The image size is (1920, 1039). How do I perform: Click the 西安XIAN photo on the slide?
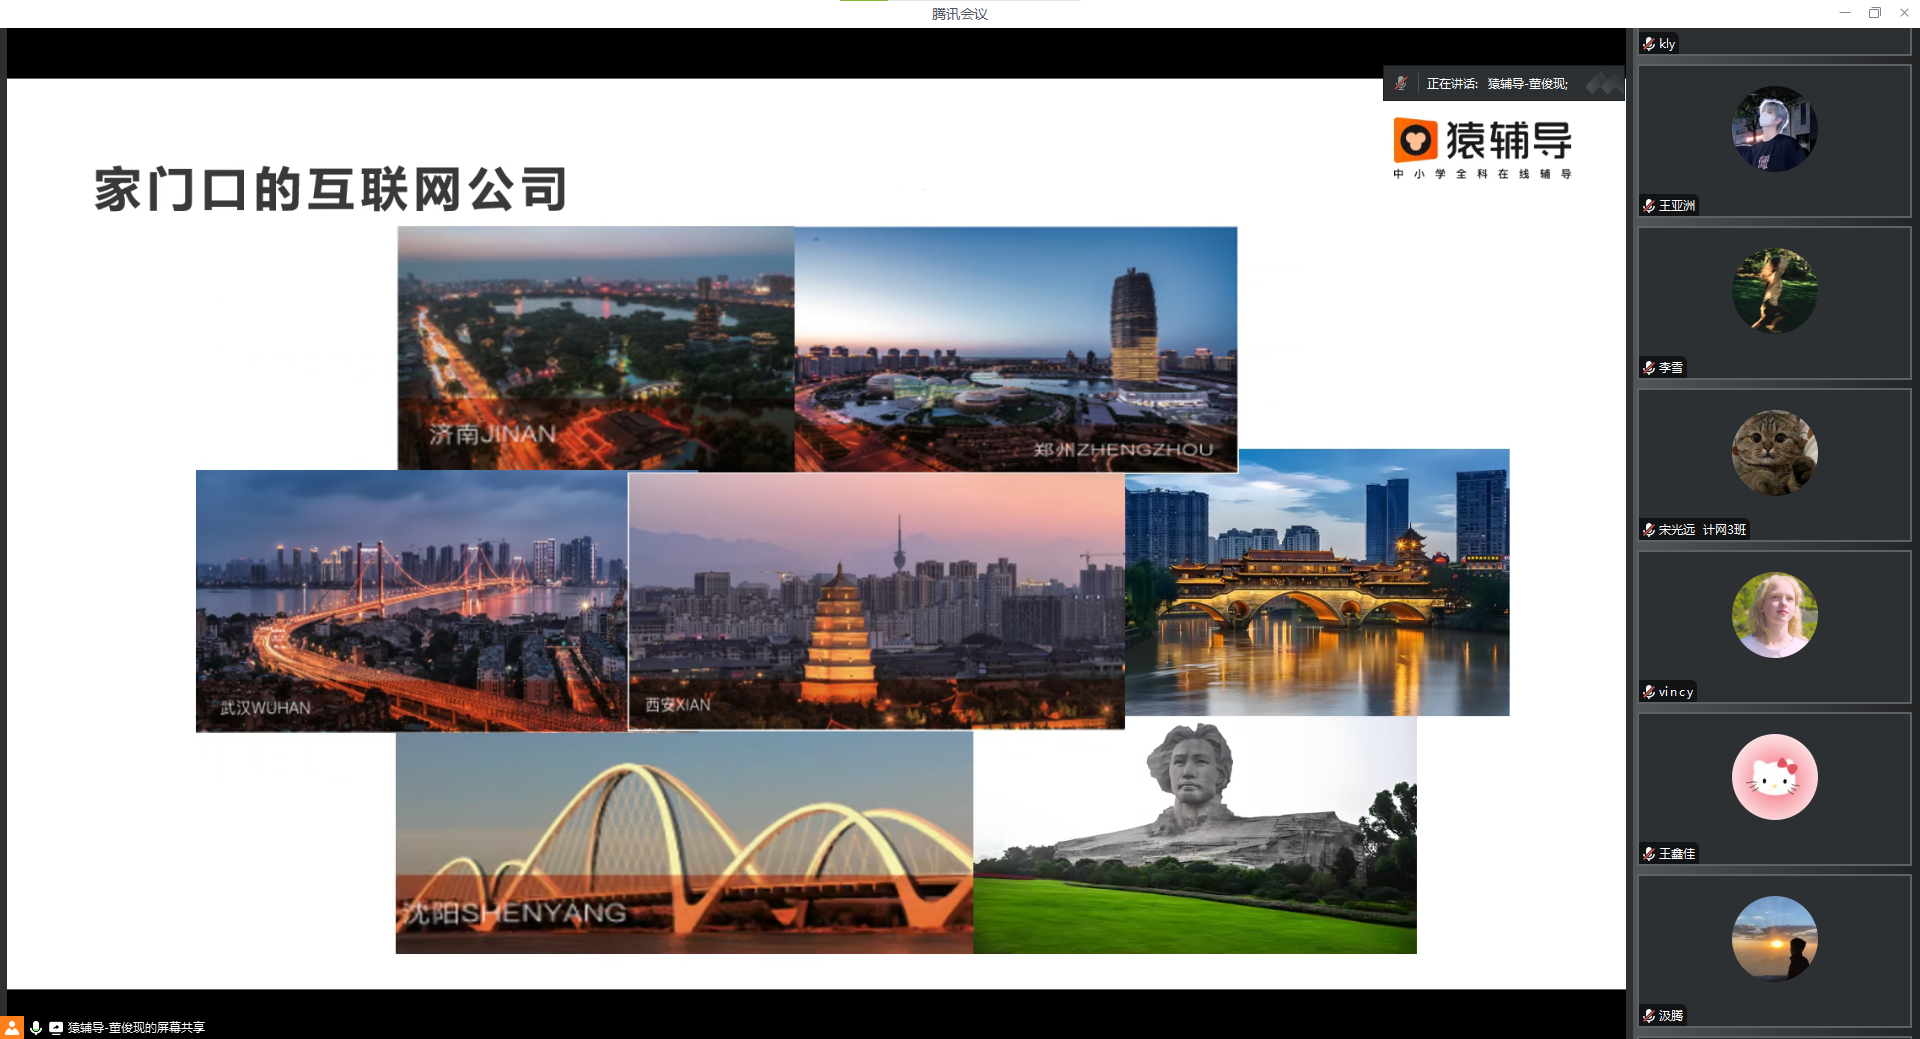pyautogui.click(x=876, y=601)
